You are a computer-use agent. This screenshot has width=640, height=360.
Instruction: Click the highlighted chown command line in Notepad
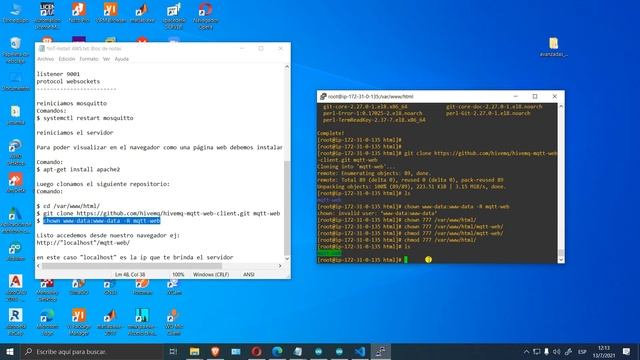click(x=102, y=221)
